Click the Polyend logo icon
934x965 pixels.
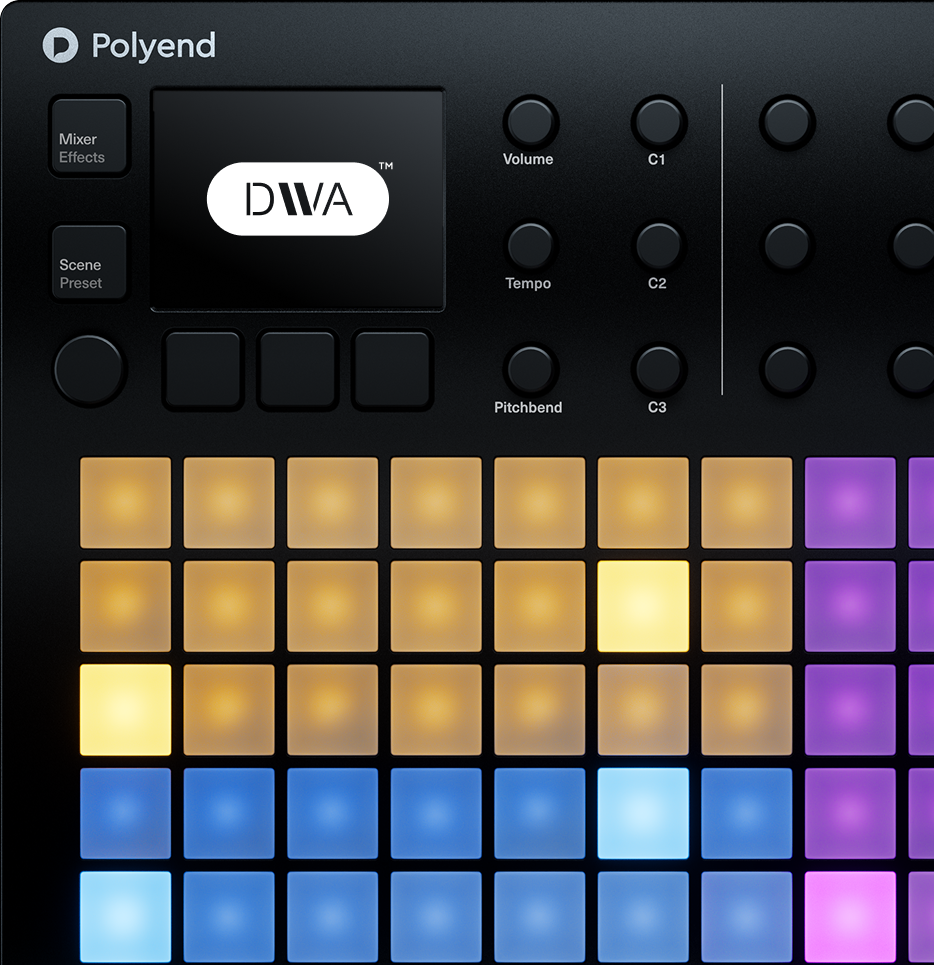tap(60, 46)
